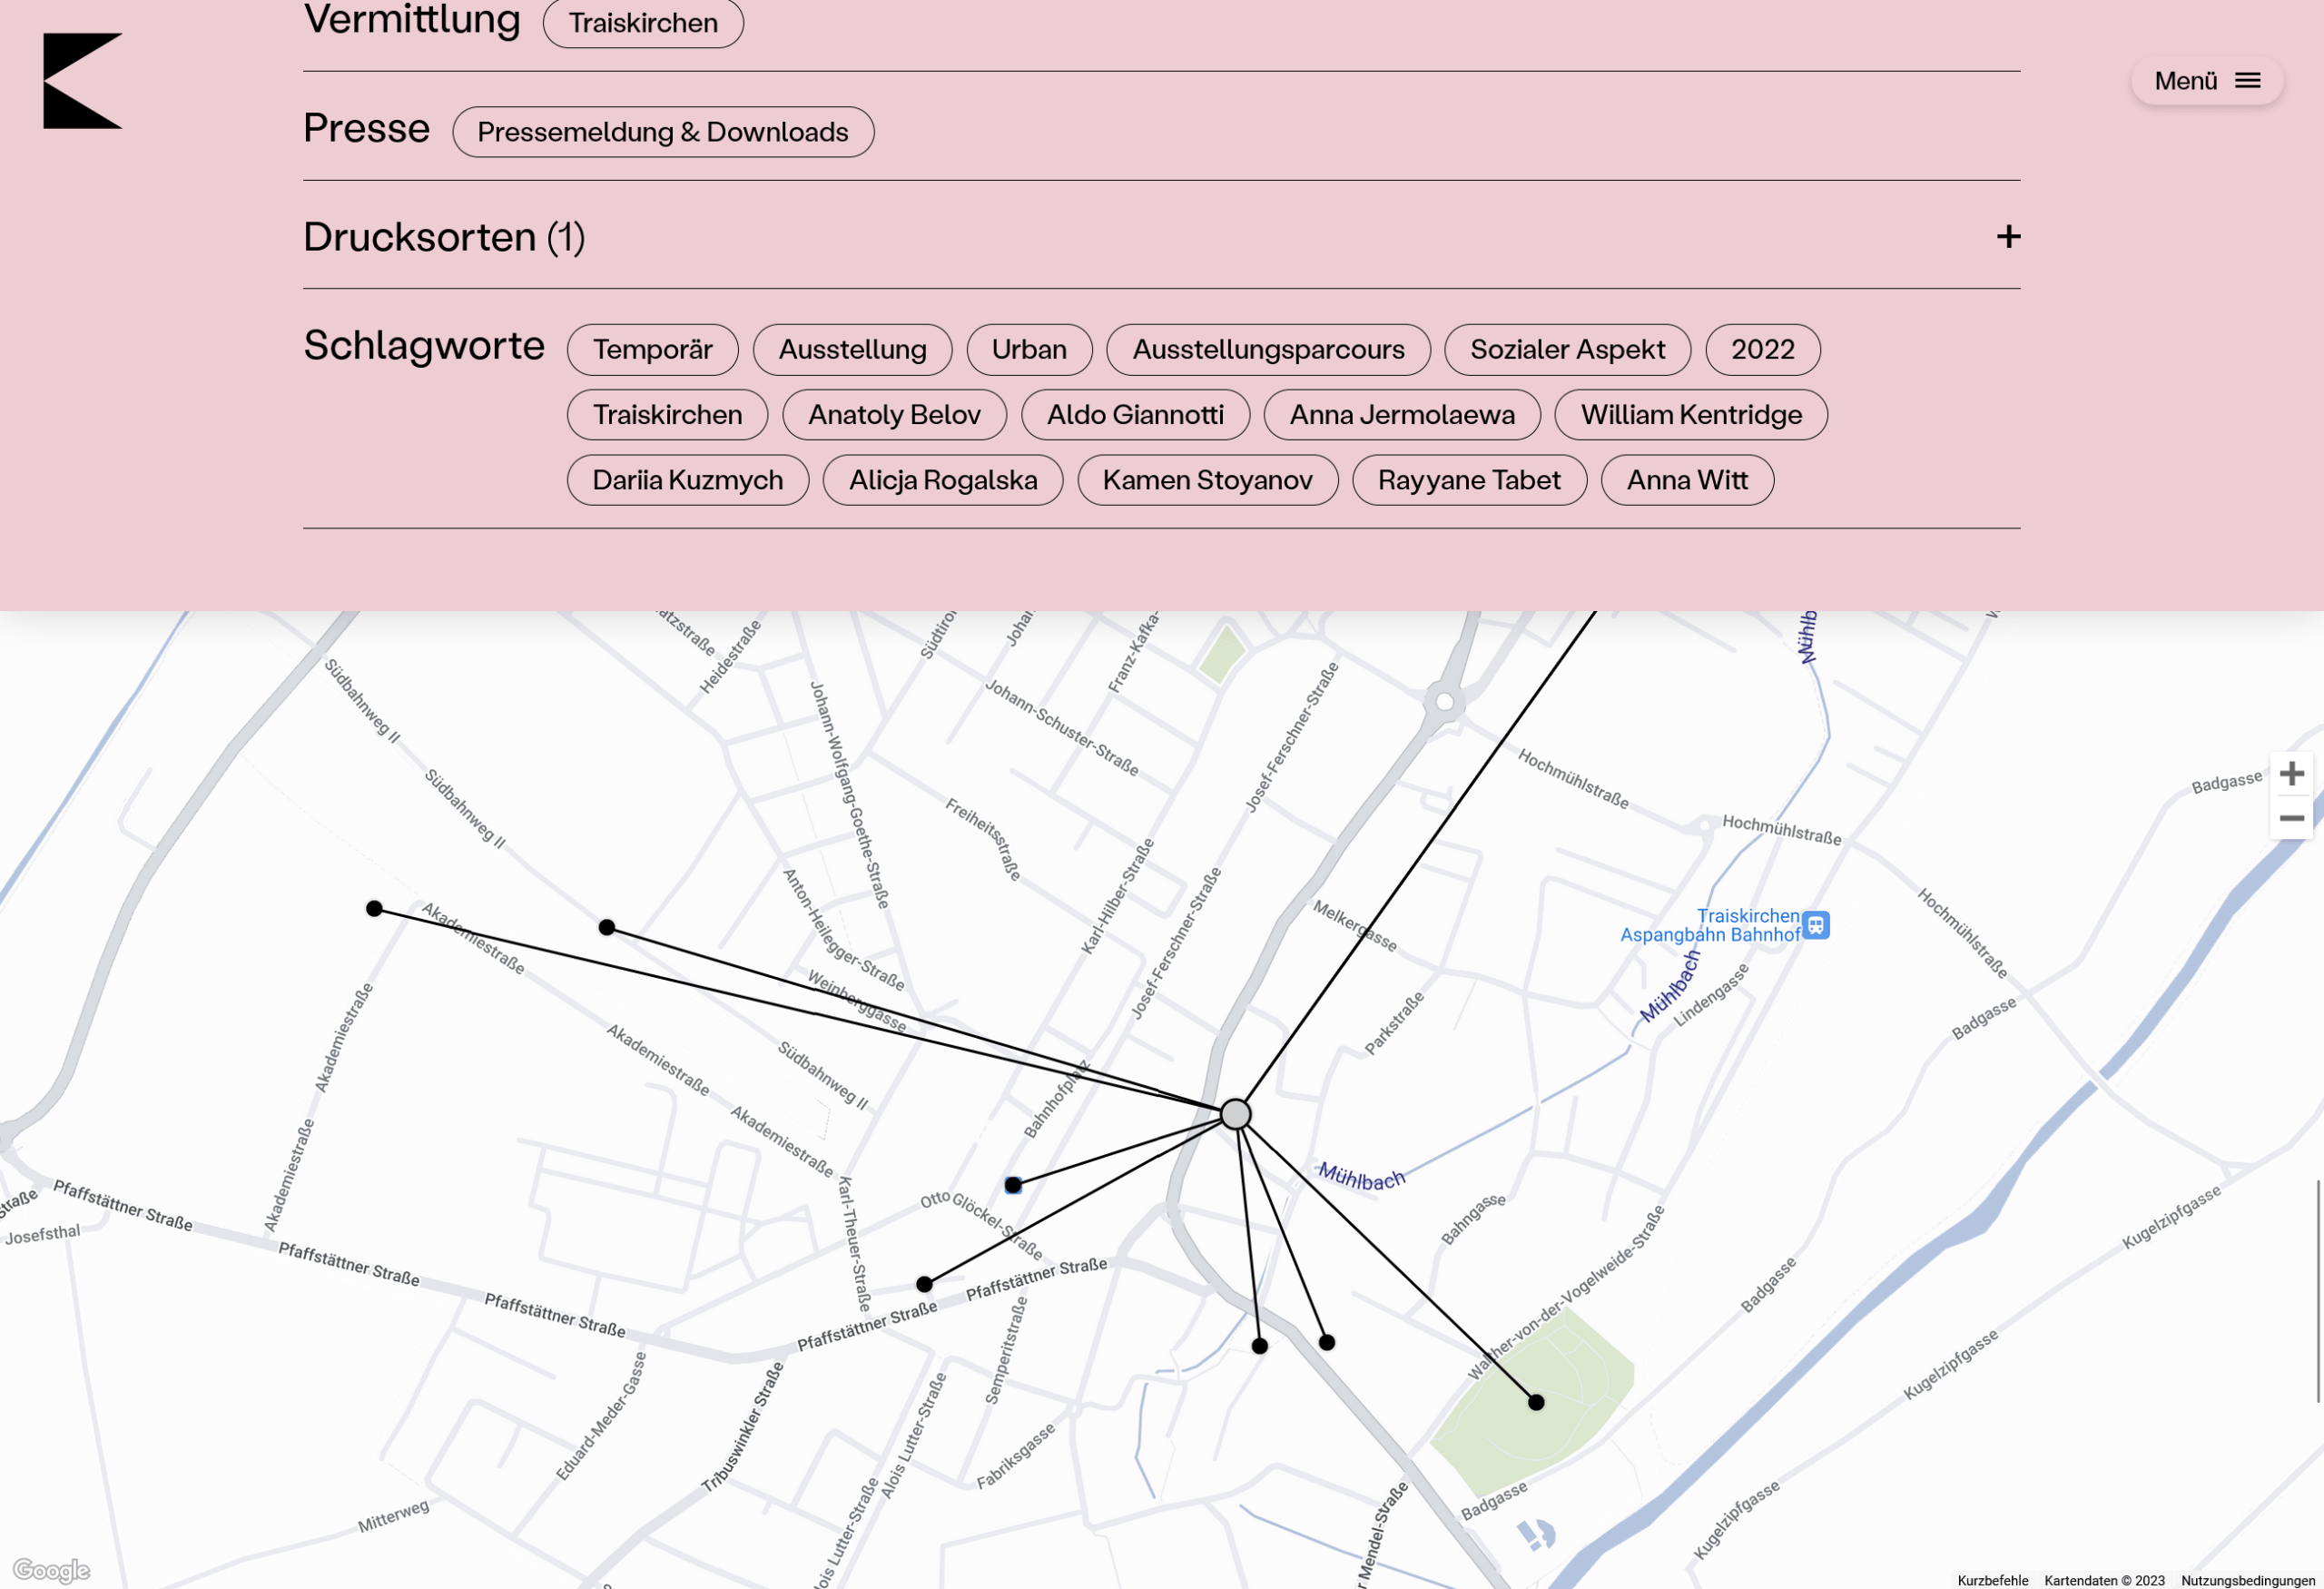Click the Drucksorten (1) heading
2324x1589 pixels.
[x=443, y=237]
